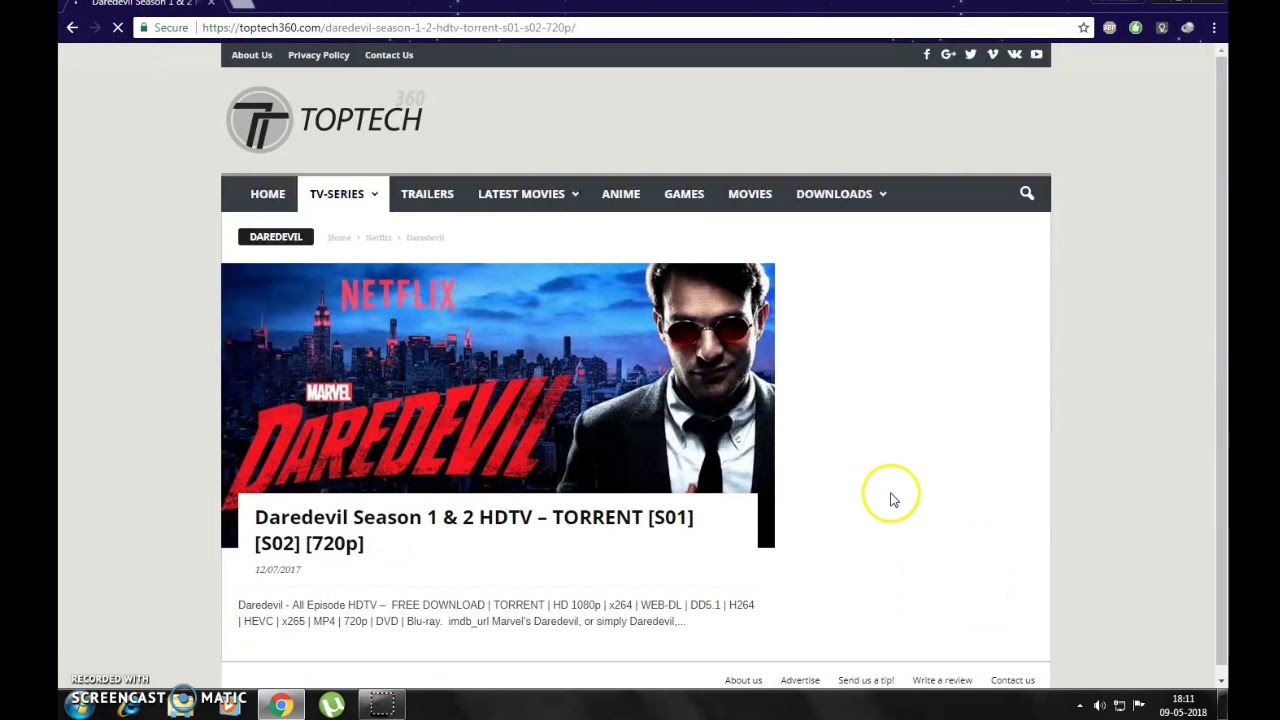Click the page vertical scrollbar up arrow
The height and width of the screenshot is (720, 1280).
(1221, 51)
